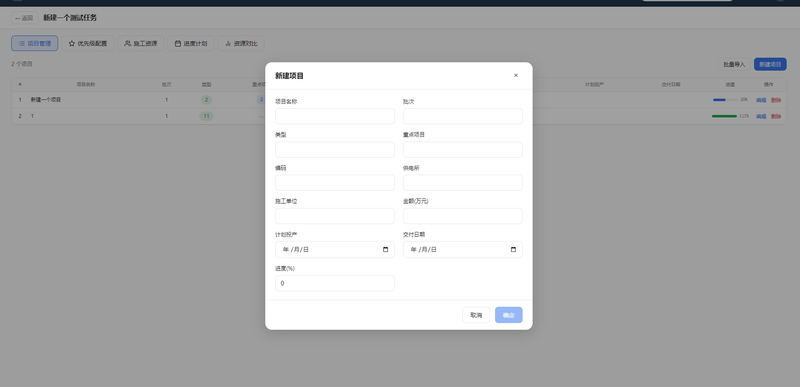
Task: Click the 交付日期 date text area
Action: (x=423, y=249)
